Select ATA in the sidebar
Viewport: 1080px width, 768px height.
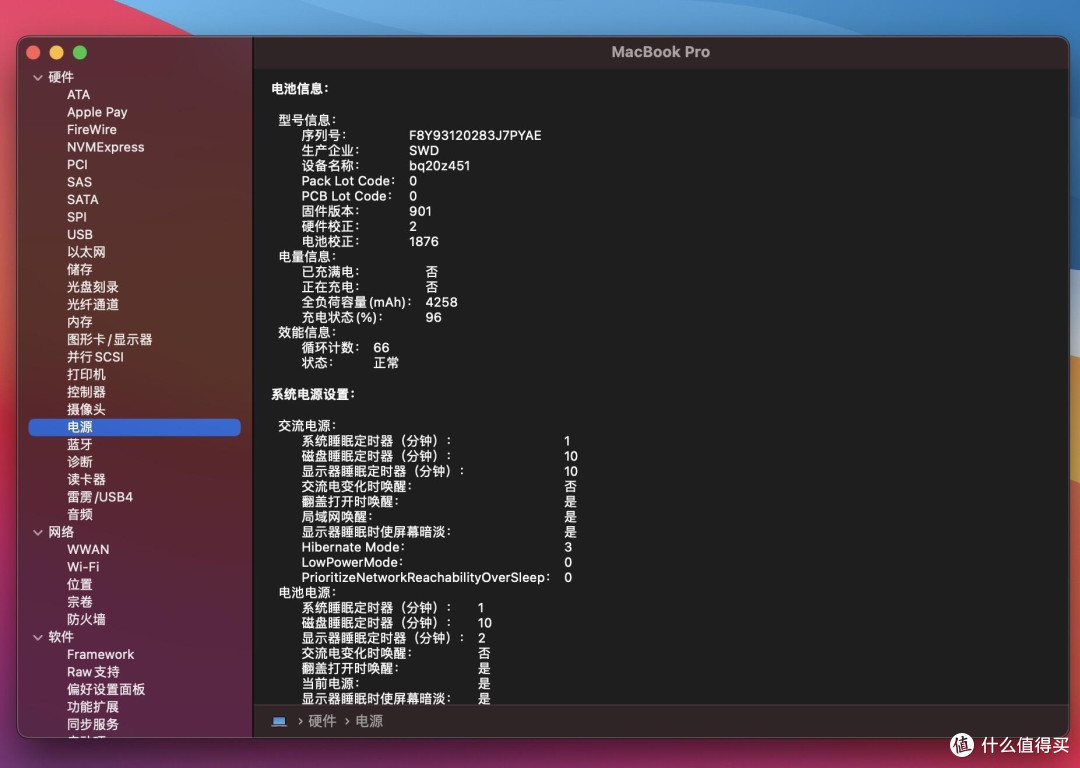[79, 94]
